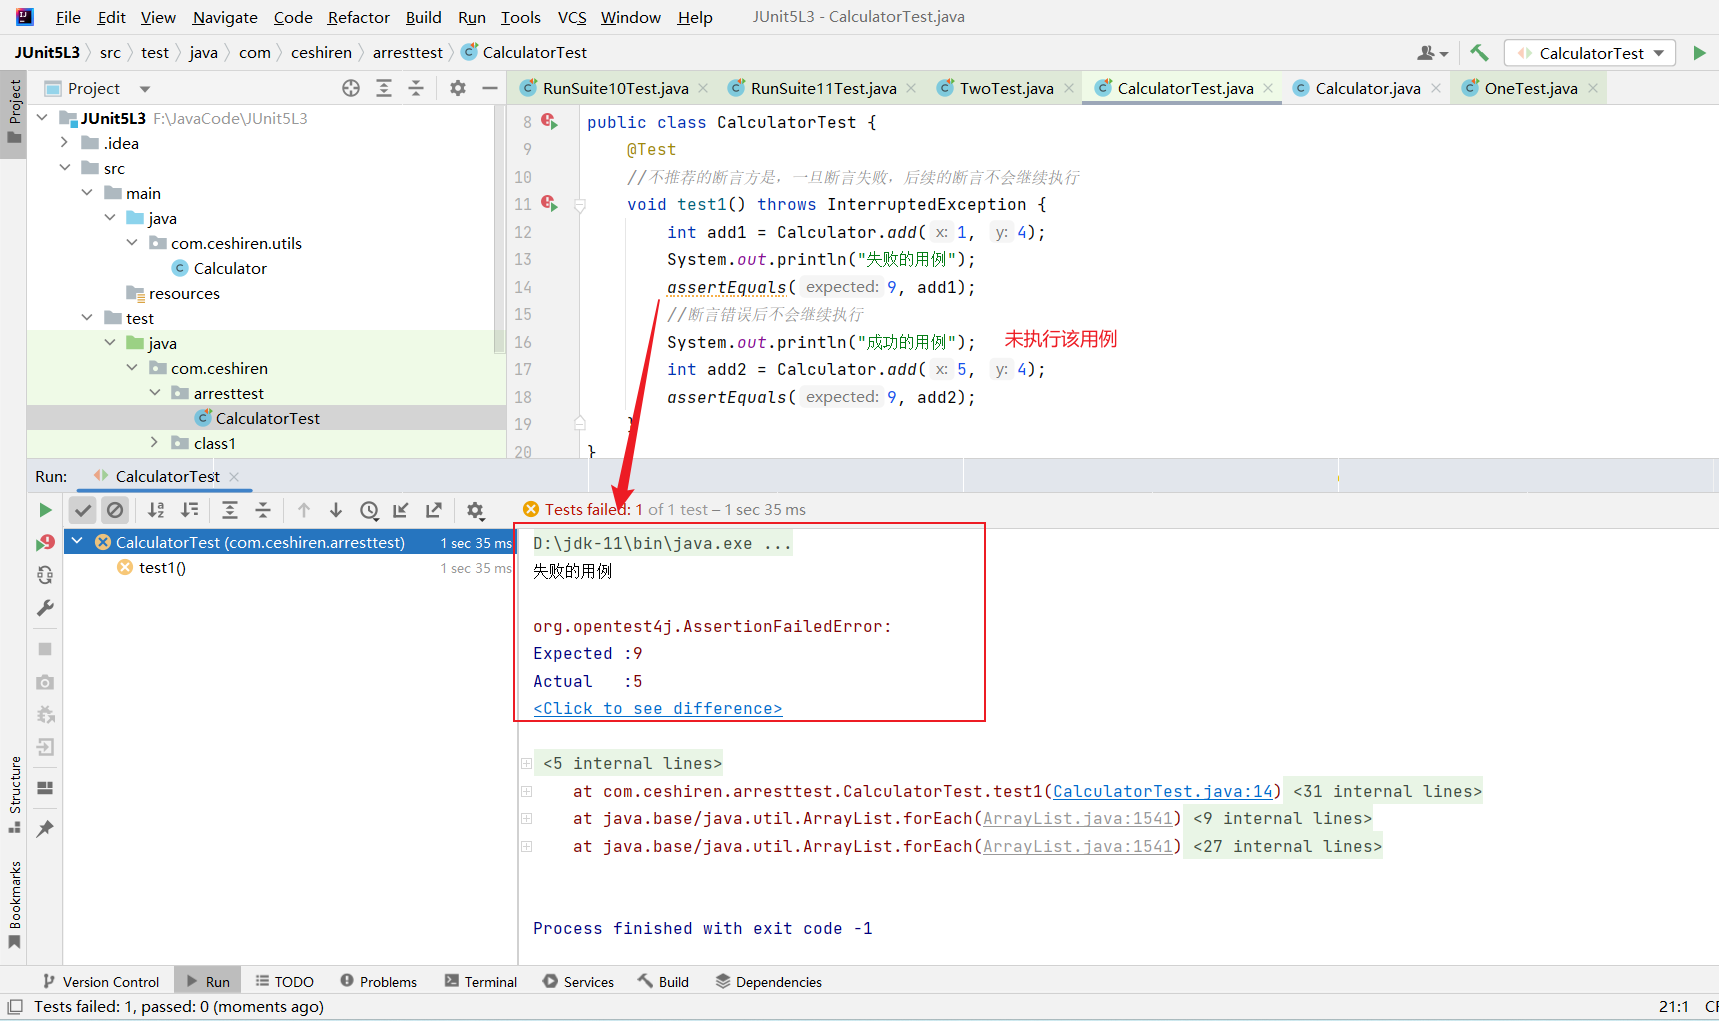Select opened file target icon in Project panel
Image resolution: width=1719 pixels, height=1021 pixels.
tap(351, 88)
